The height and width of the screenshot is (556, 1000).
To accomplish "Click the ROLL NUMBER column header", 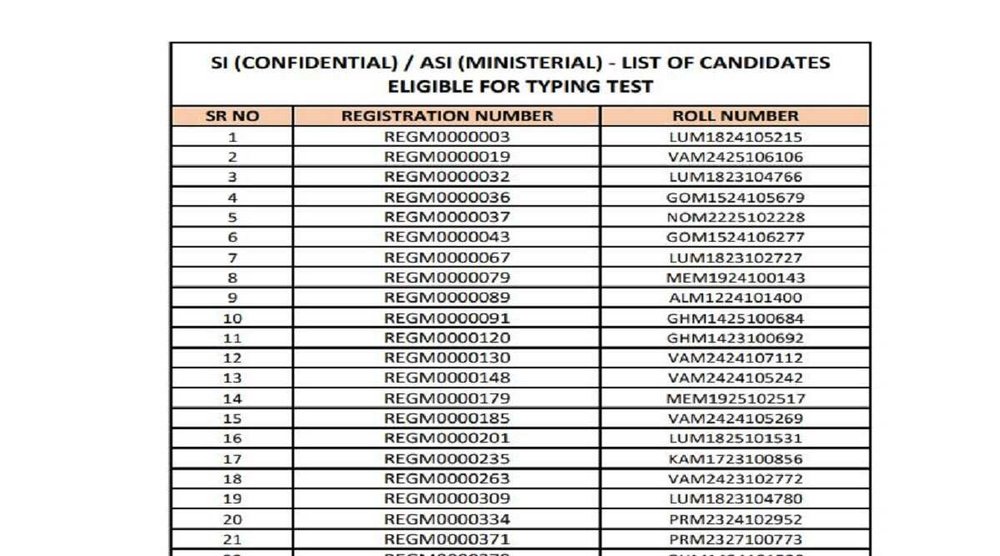I will click(x=735, y=116).
